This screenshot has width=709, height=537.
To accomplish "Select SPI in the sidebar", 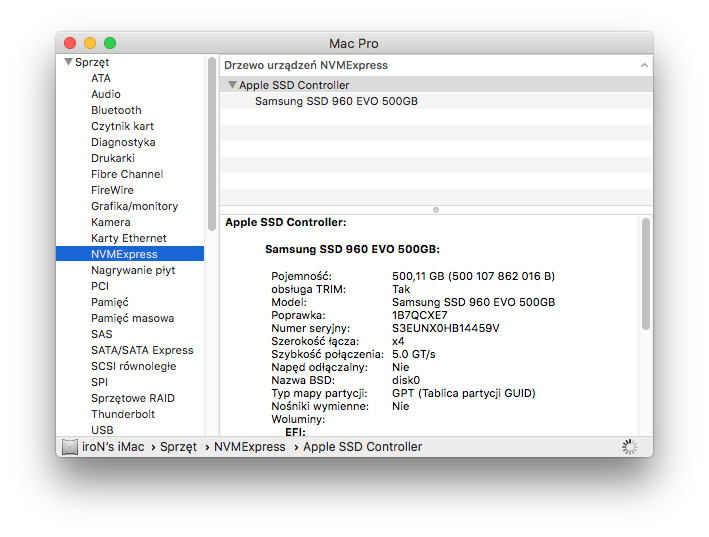I will [99, 382].
